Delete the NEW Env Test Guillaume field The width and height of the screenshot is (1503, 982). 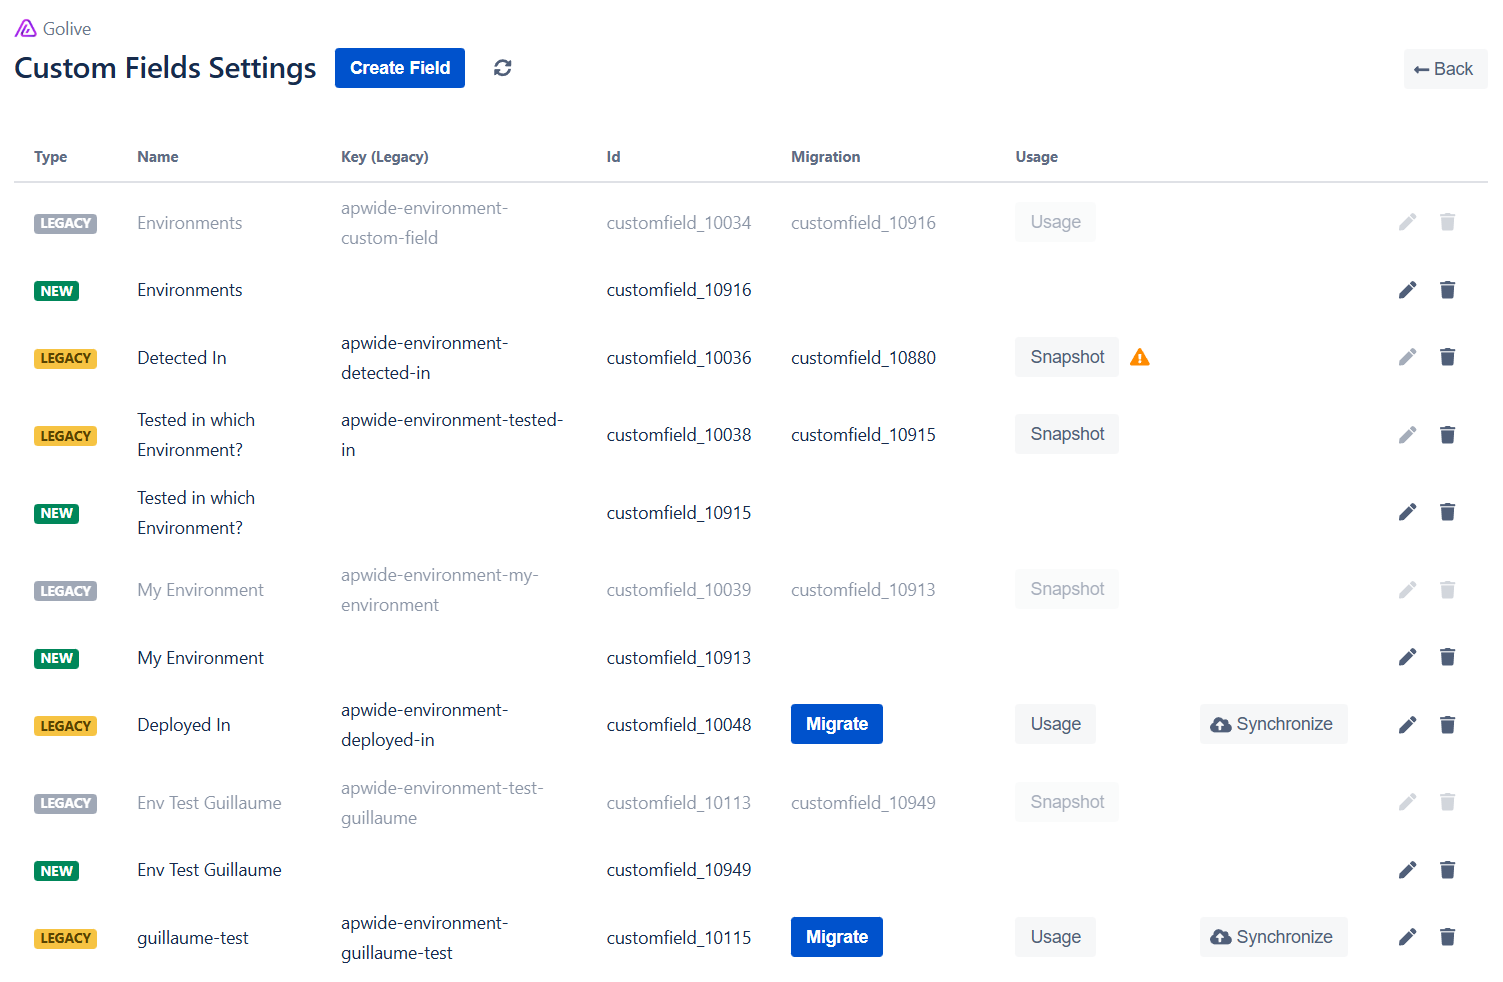[1447, 870]
